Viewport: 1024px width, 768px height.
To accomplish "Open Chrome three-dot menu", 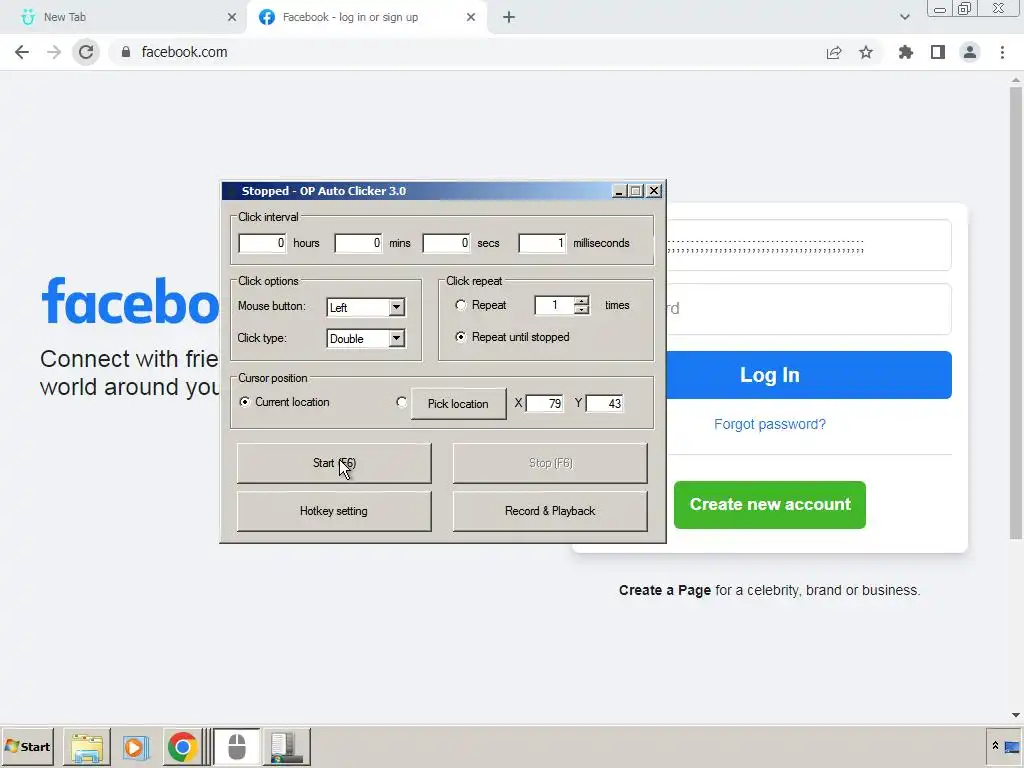I will click(x=1002, y=52).
